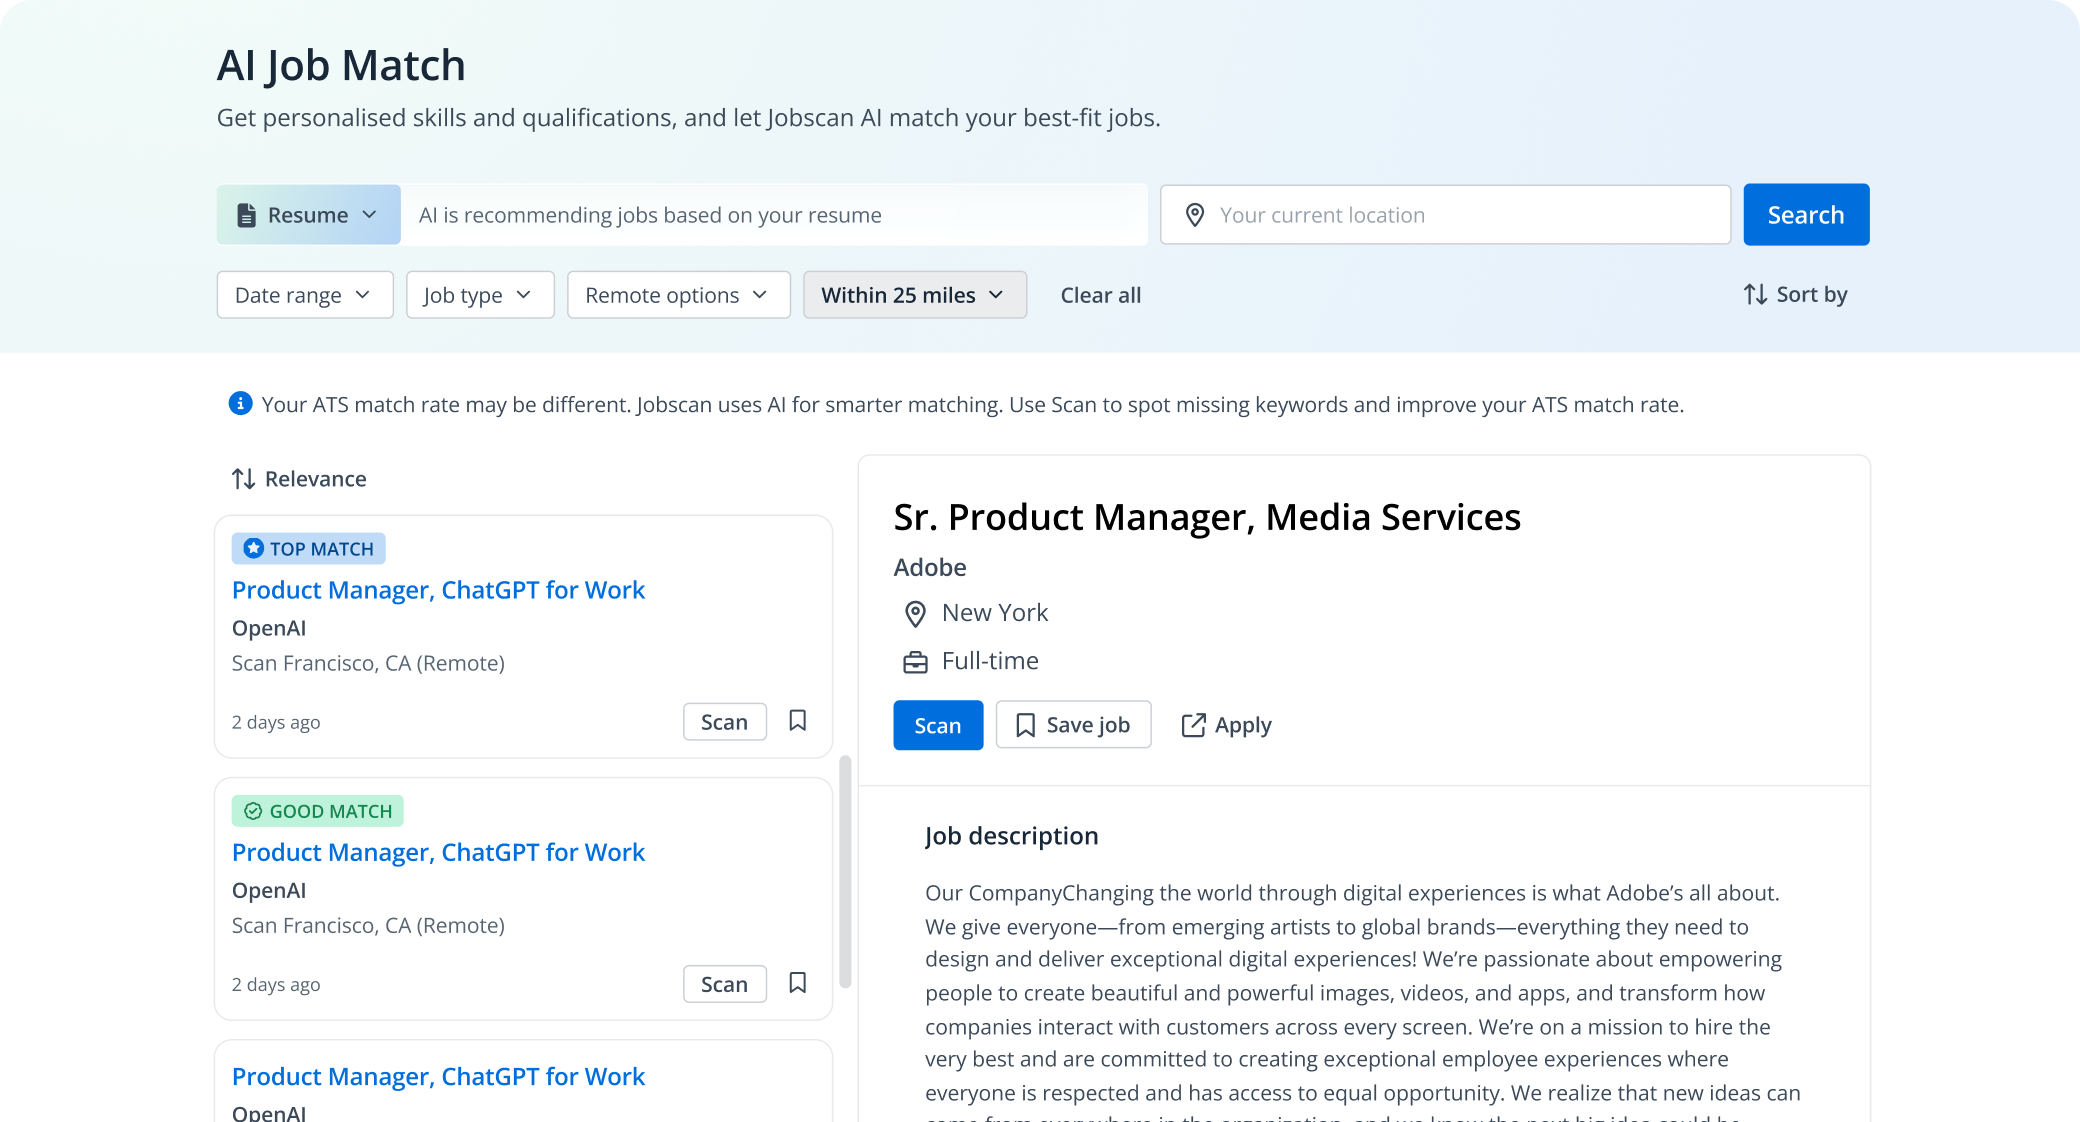Expand the Date range filter

pos(304,295)
